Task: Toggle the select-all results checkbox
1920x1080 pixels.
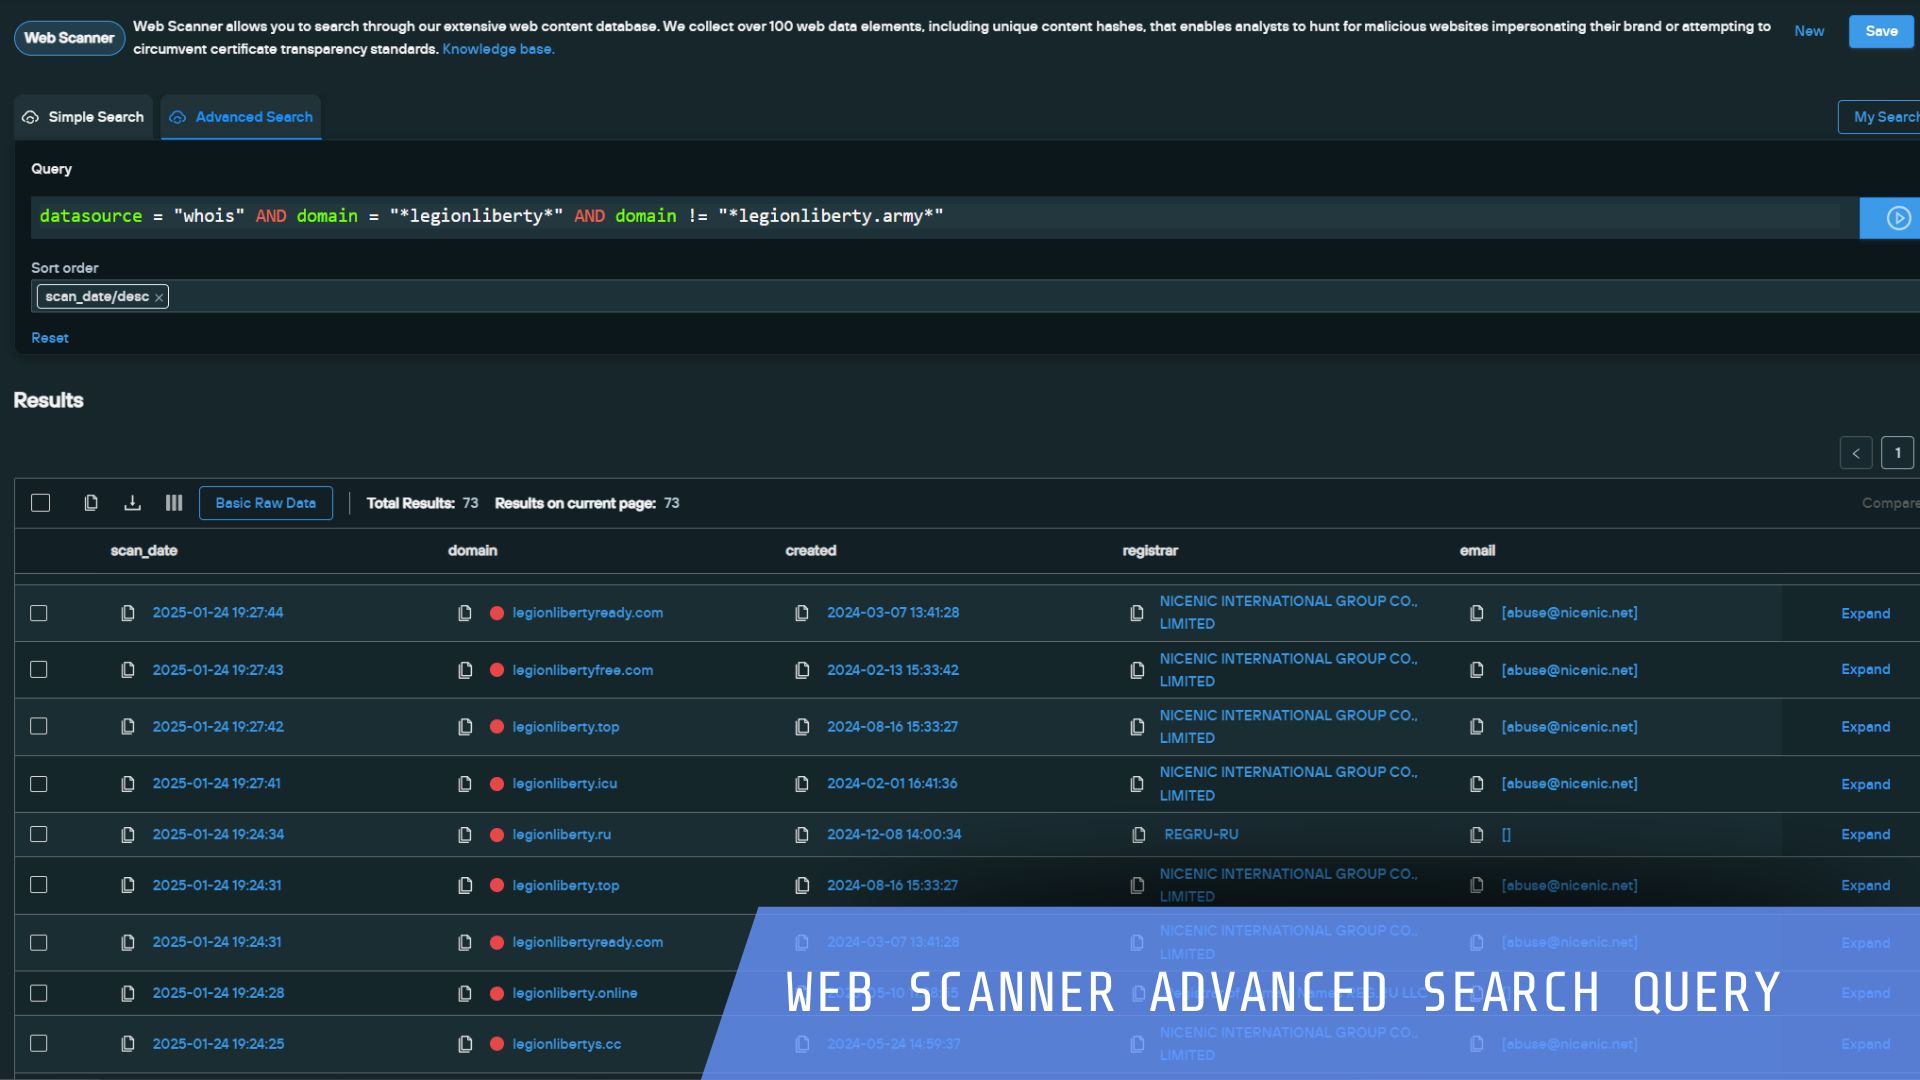Action: [40, 503]
